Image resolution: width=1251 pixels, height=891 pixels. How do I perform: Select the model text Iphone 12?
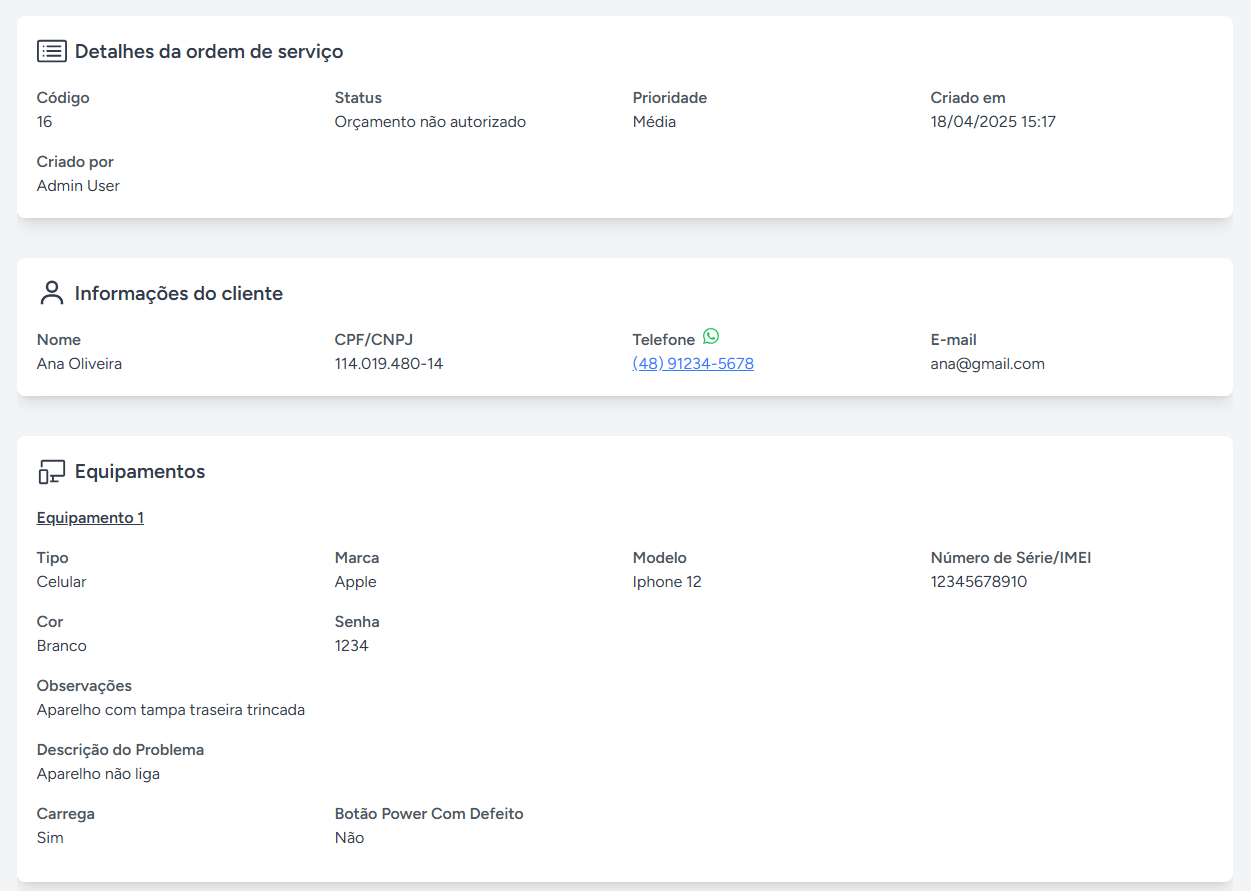pos(667,582)
